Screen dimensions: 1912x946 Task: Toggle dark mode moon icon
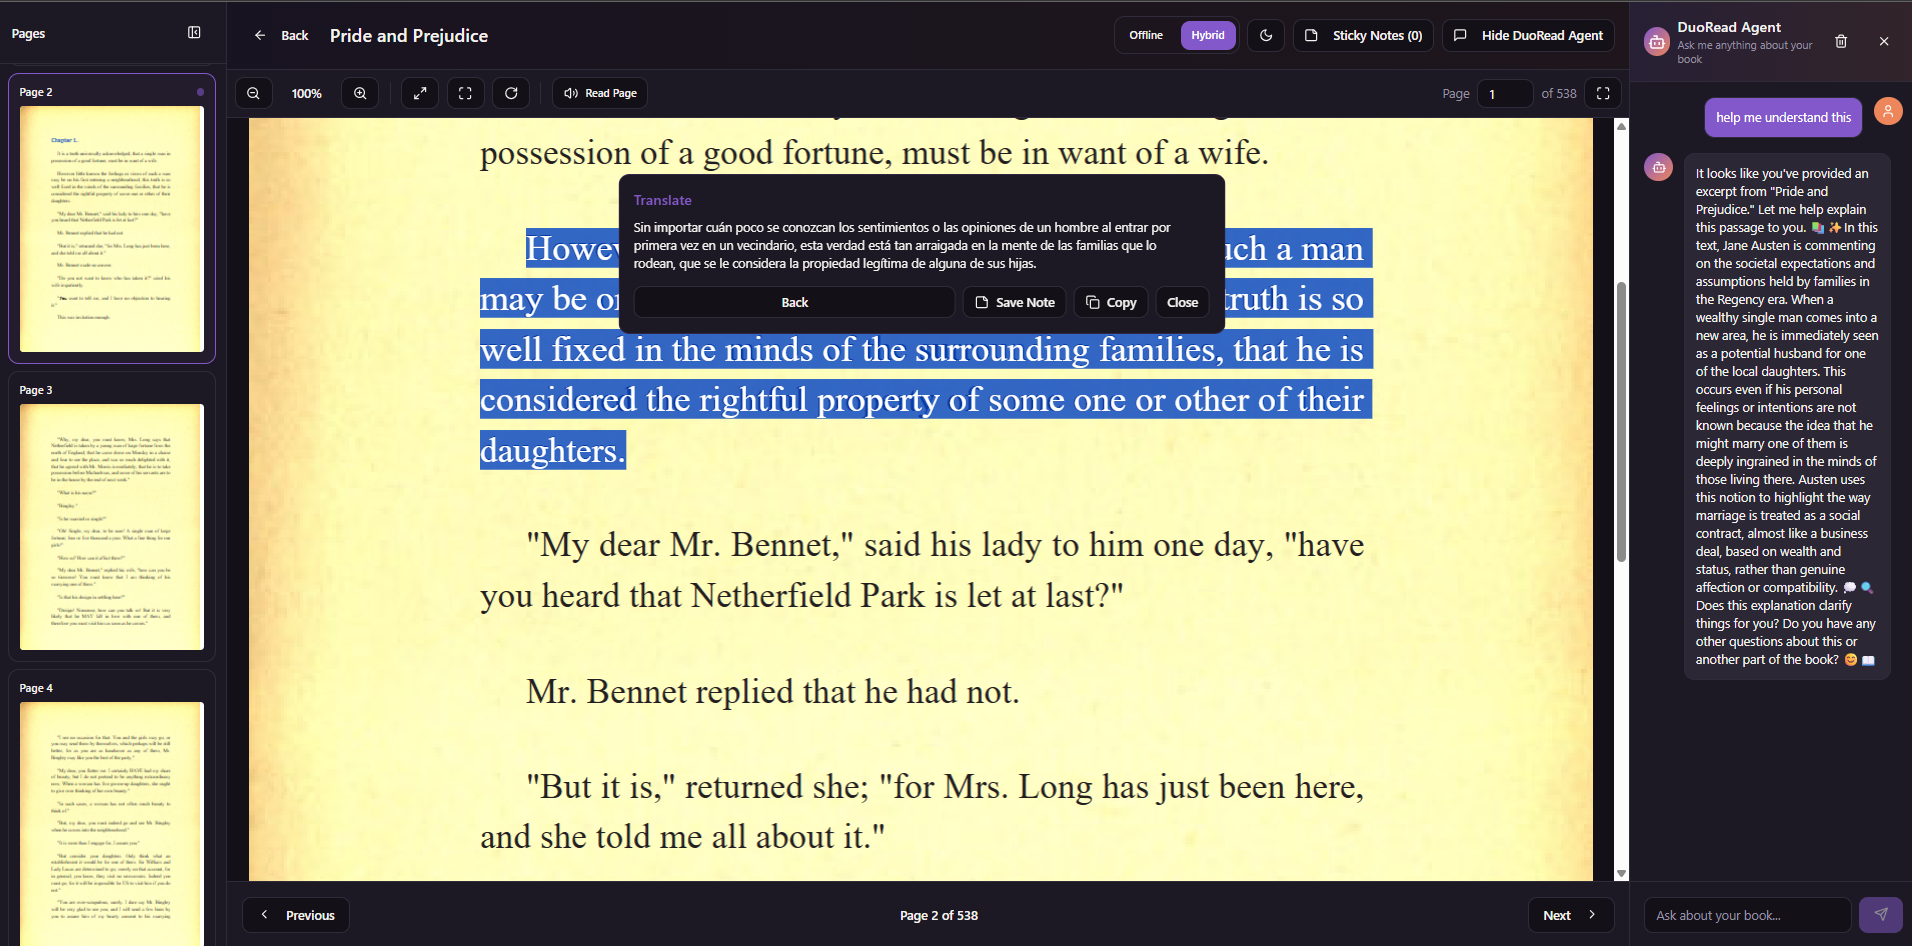[x=1266, y=35]
